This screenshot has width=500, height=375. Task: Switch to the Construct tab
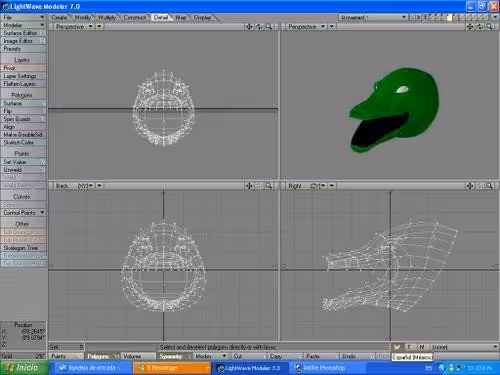click(135, 17)
